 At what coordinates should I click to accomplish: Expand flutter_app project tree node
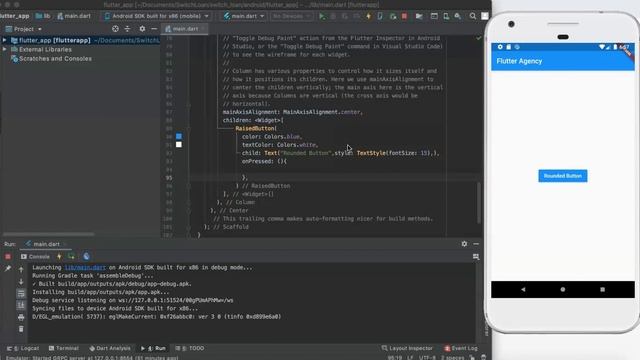click(x=4, y=40)
